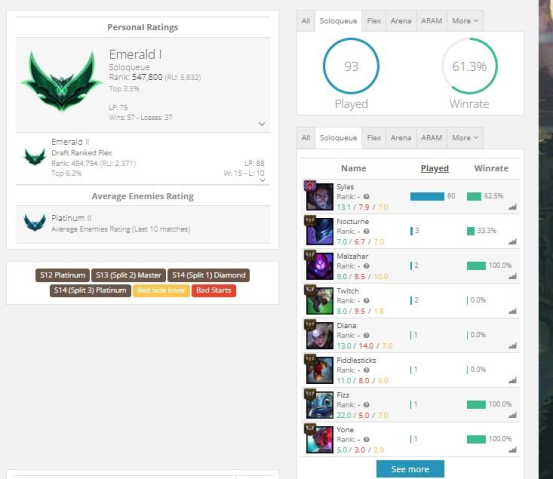Select the All tab above the champions list
This screenshot has width=553, height=479.
306,138
